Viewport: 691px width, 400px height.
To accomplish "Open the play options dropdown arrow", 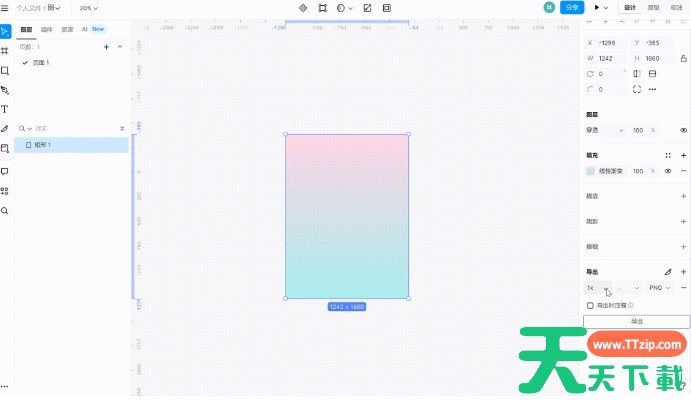I will (606, 7).
